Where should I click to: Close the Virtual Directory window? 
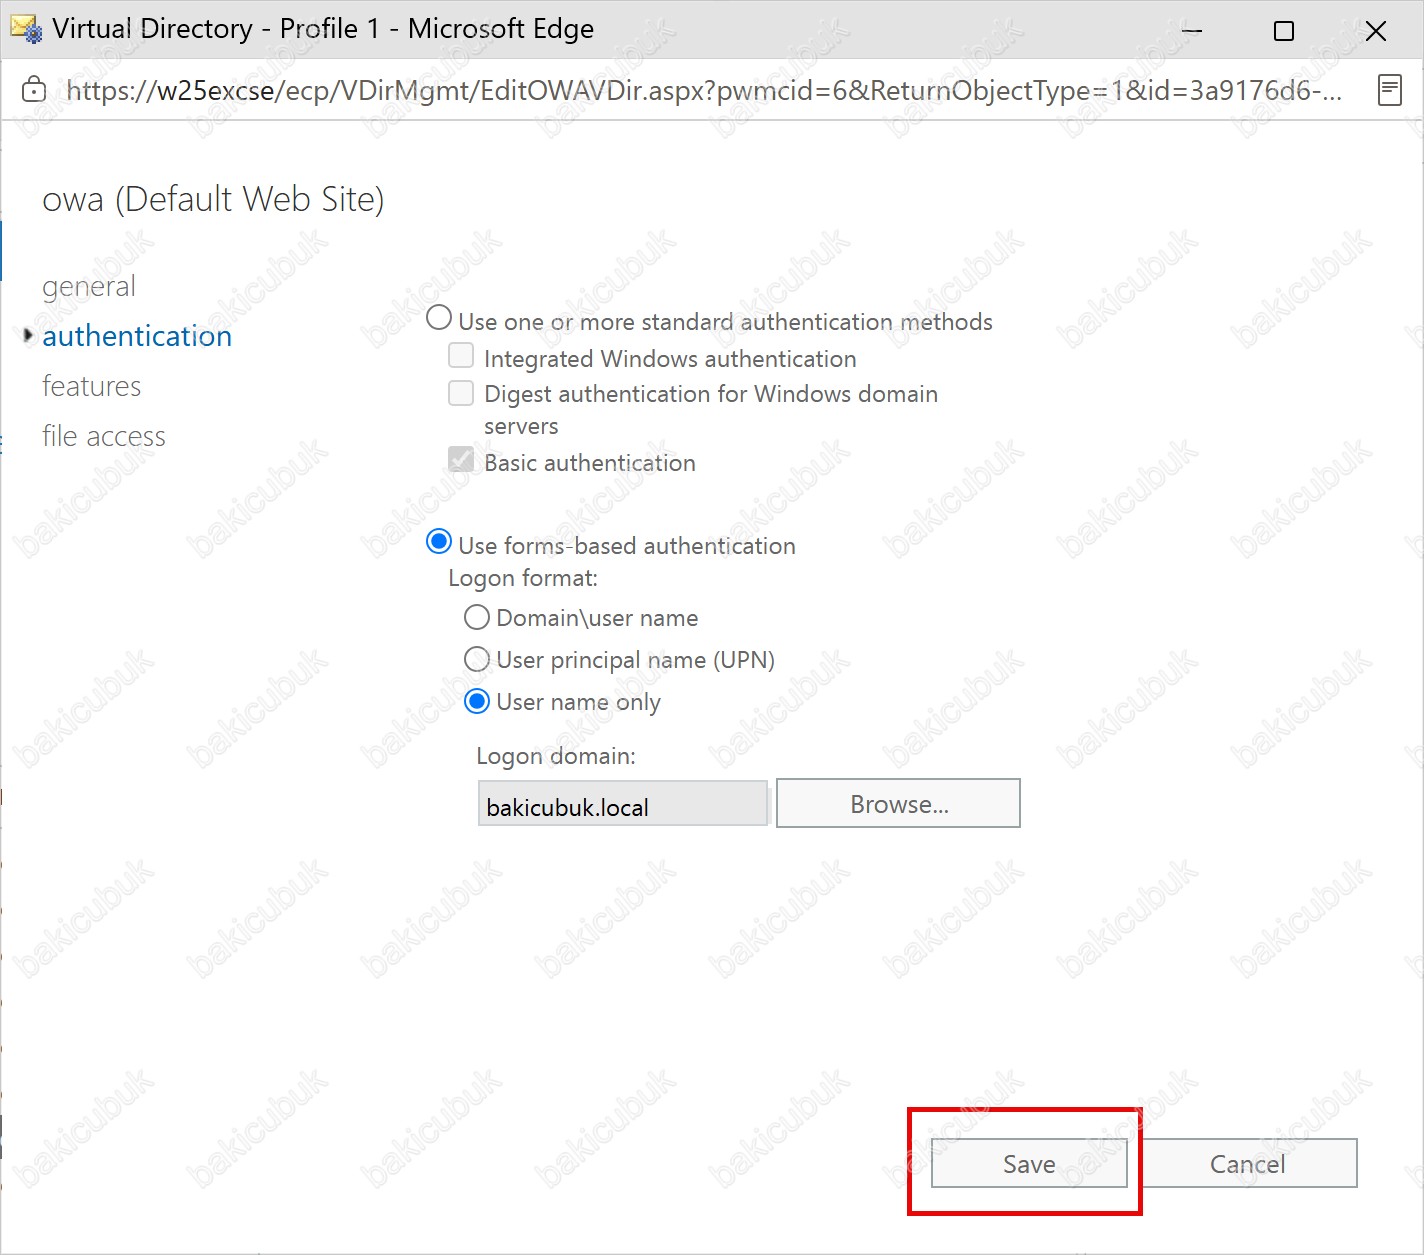(x=1376, y=31)
